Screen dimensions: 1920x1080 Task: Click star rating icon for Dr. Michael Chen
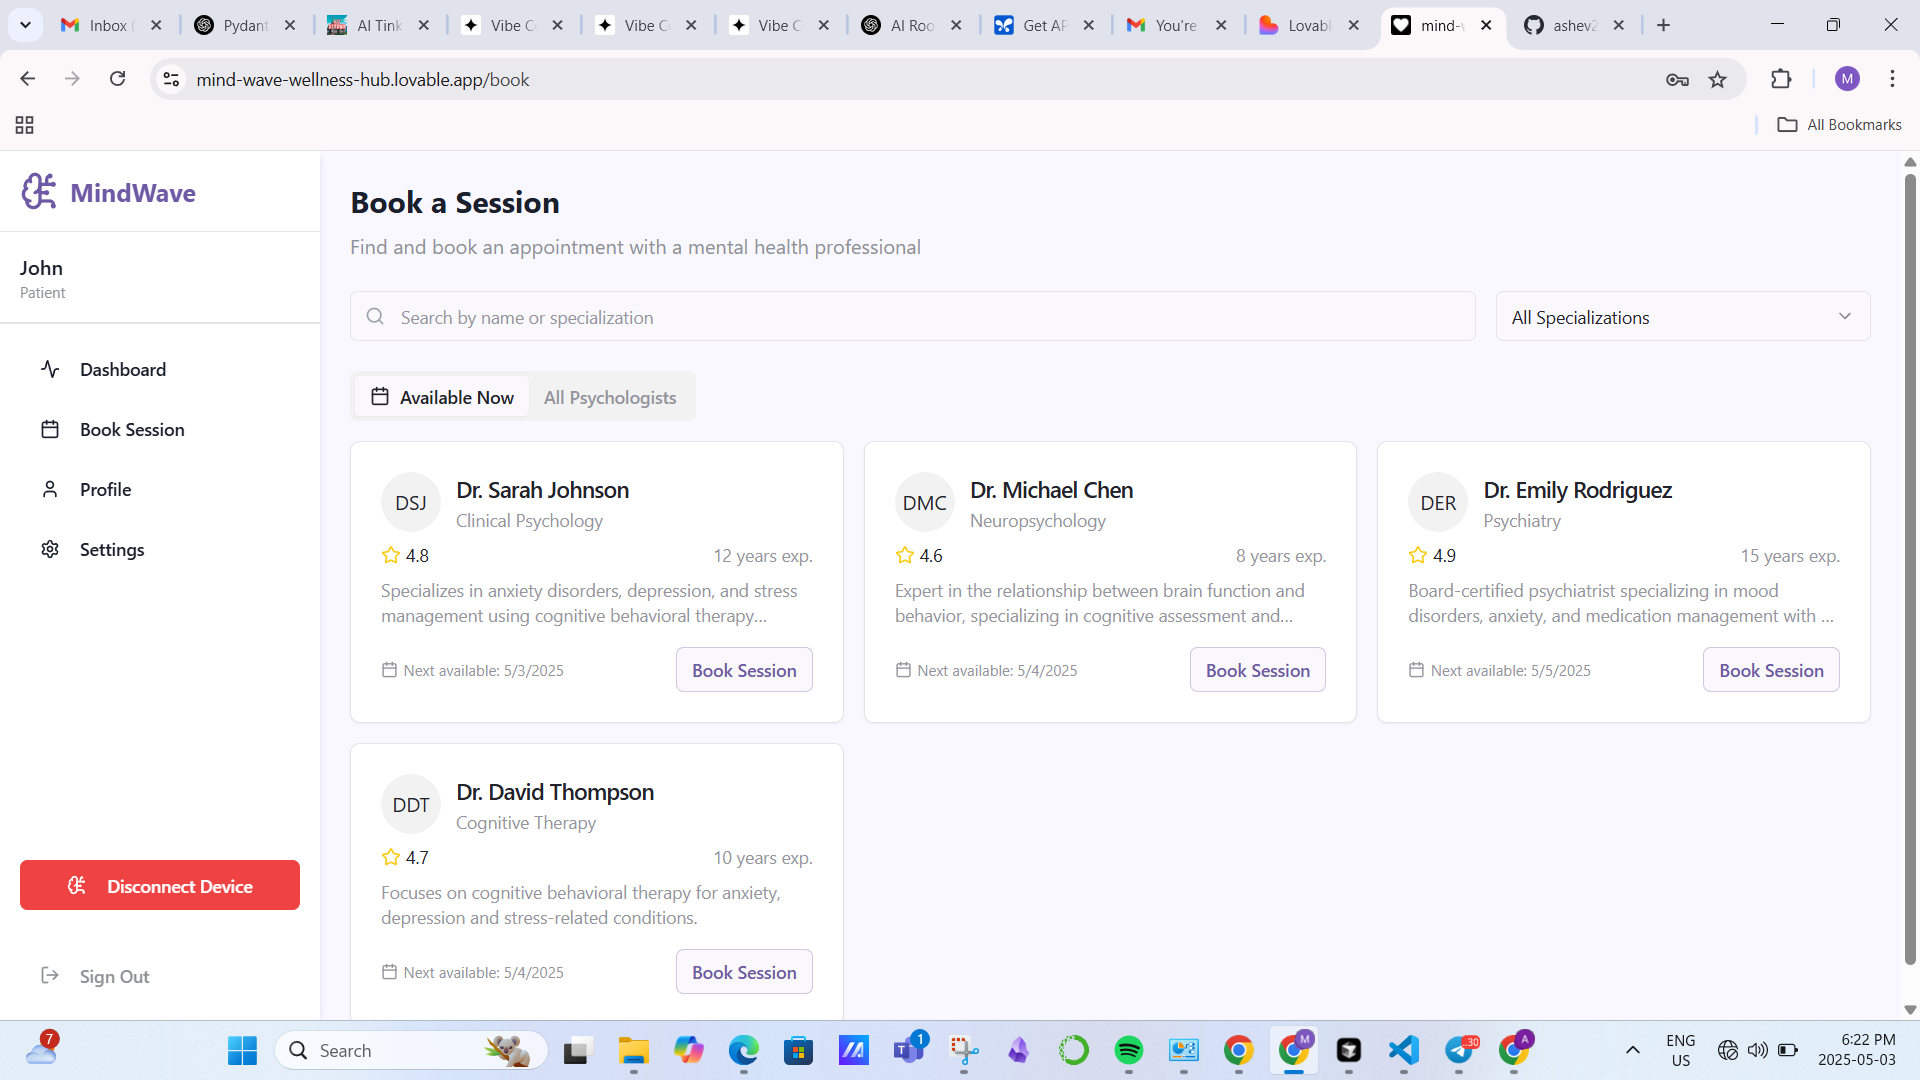905,555
